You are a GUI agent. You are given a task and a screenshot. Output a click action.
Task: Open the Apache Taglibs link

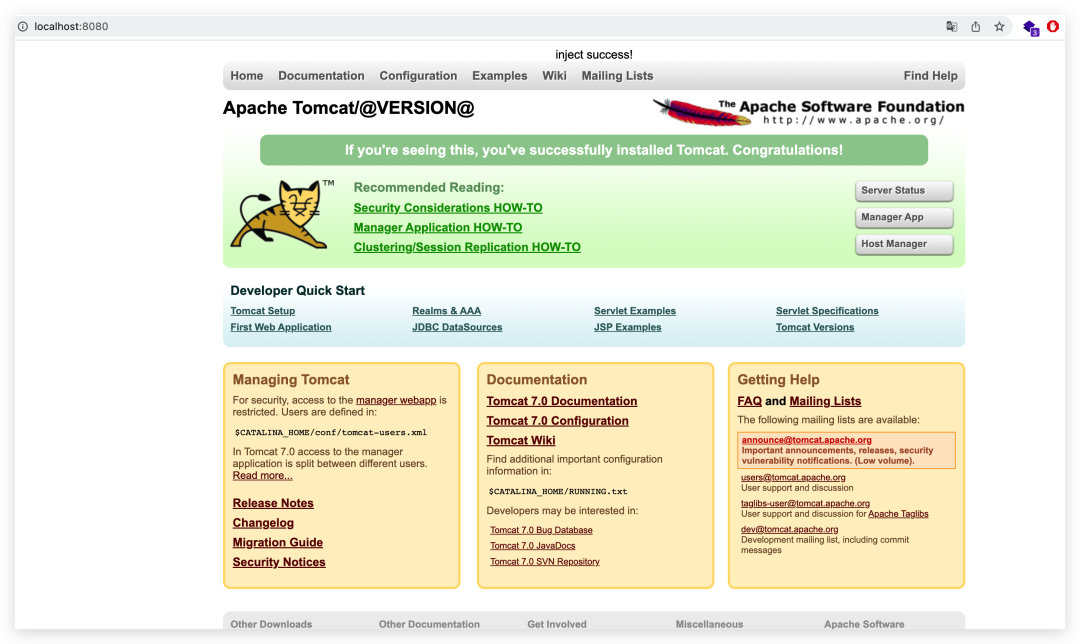coord(898,514)
